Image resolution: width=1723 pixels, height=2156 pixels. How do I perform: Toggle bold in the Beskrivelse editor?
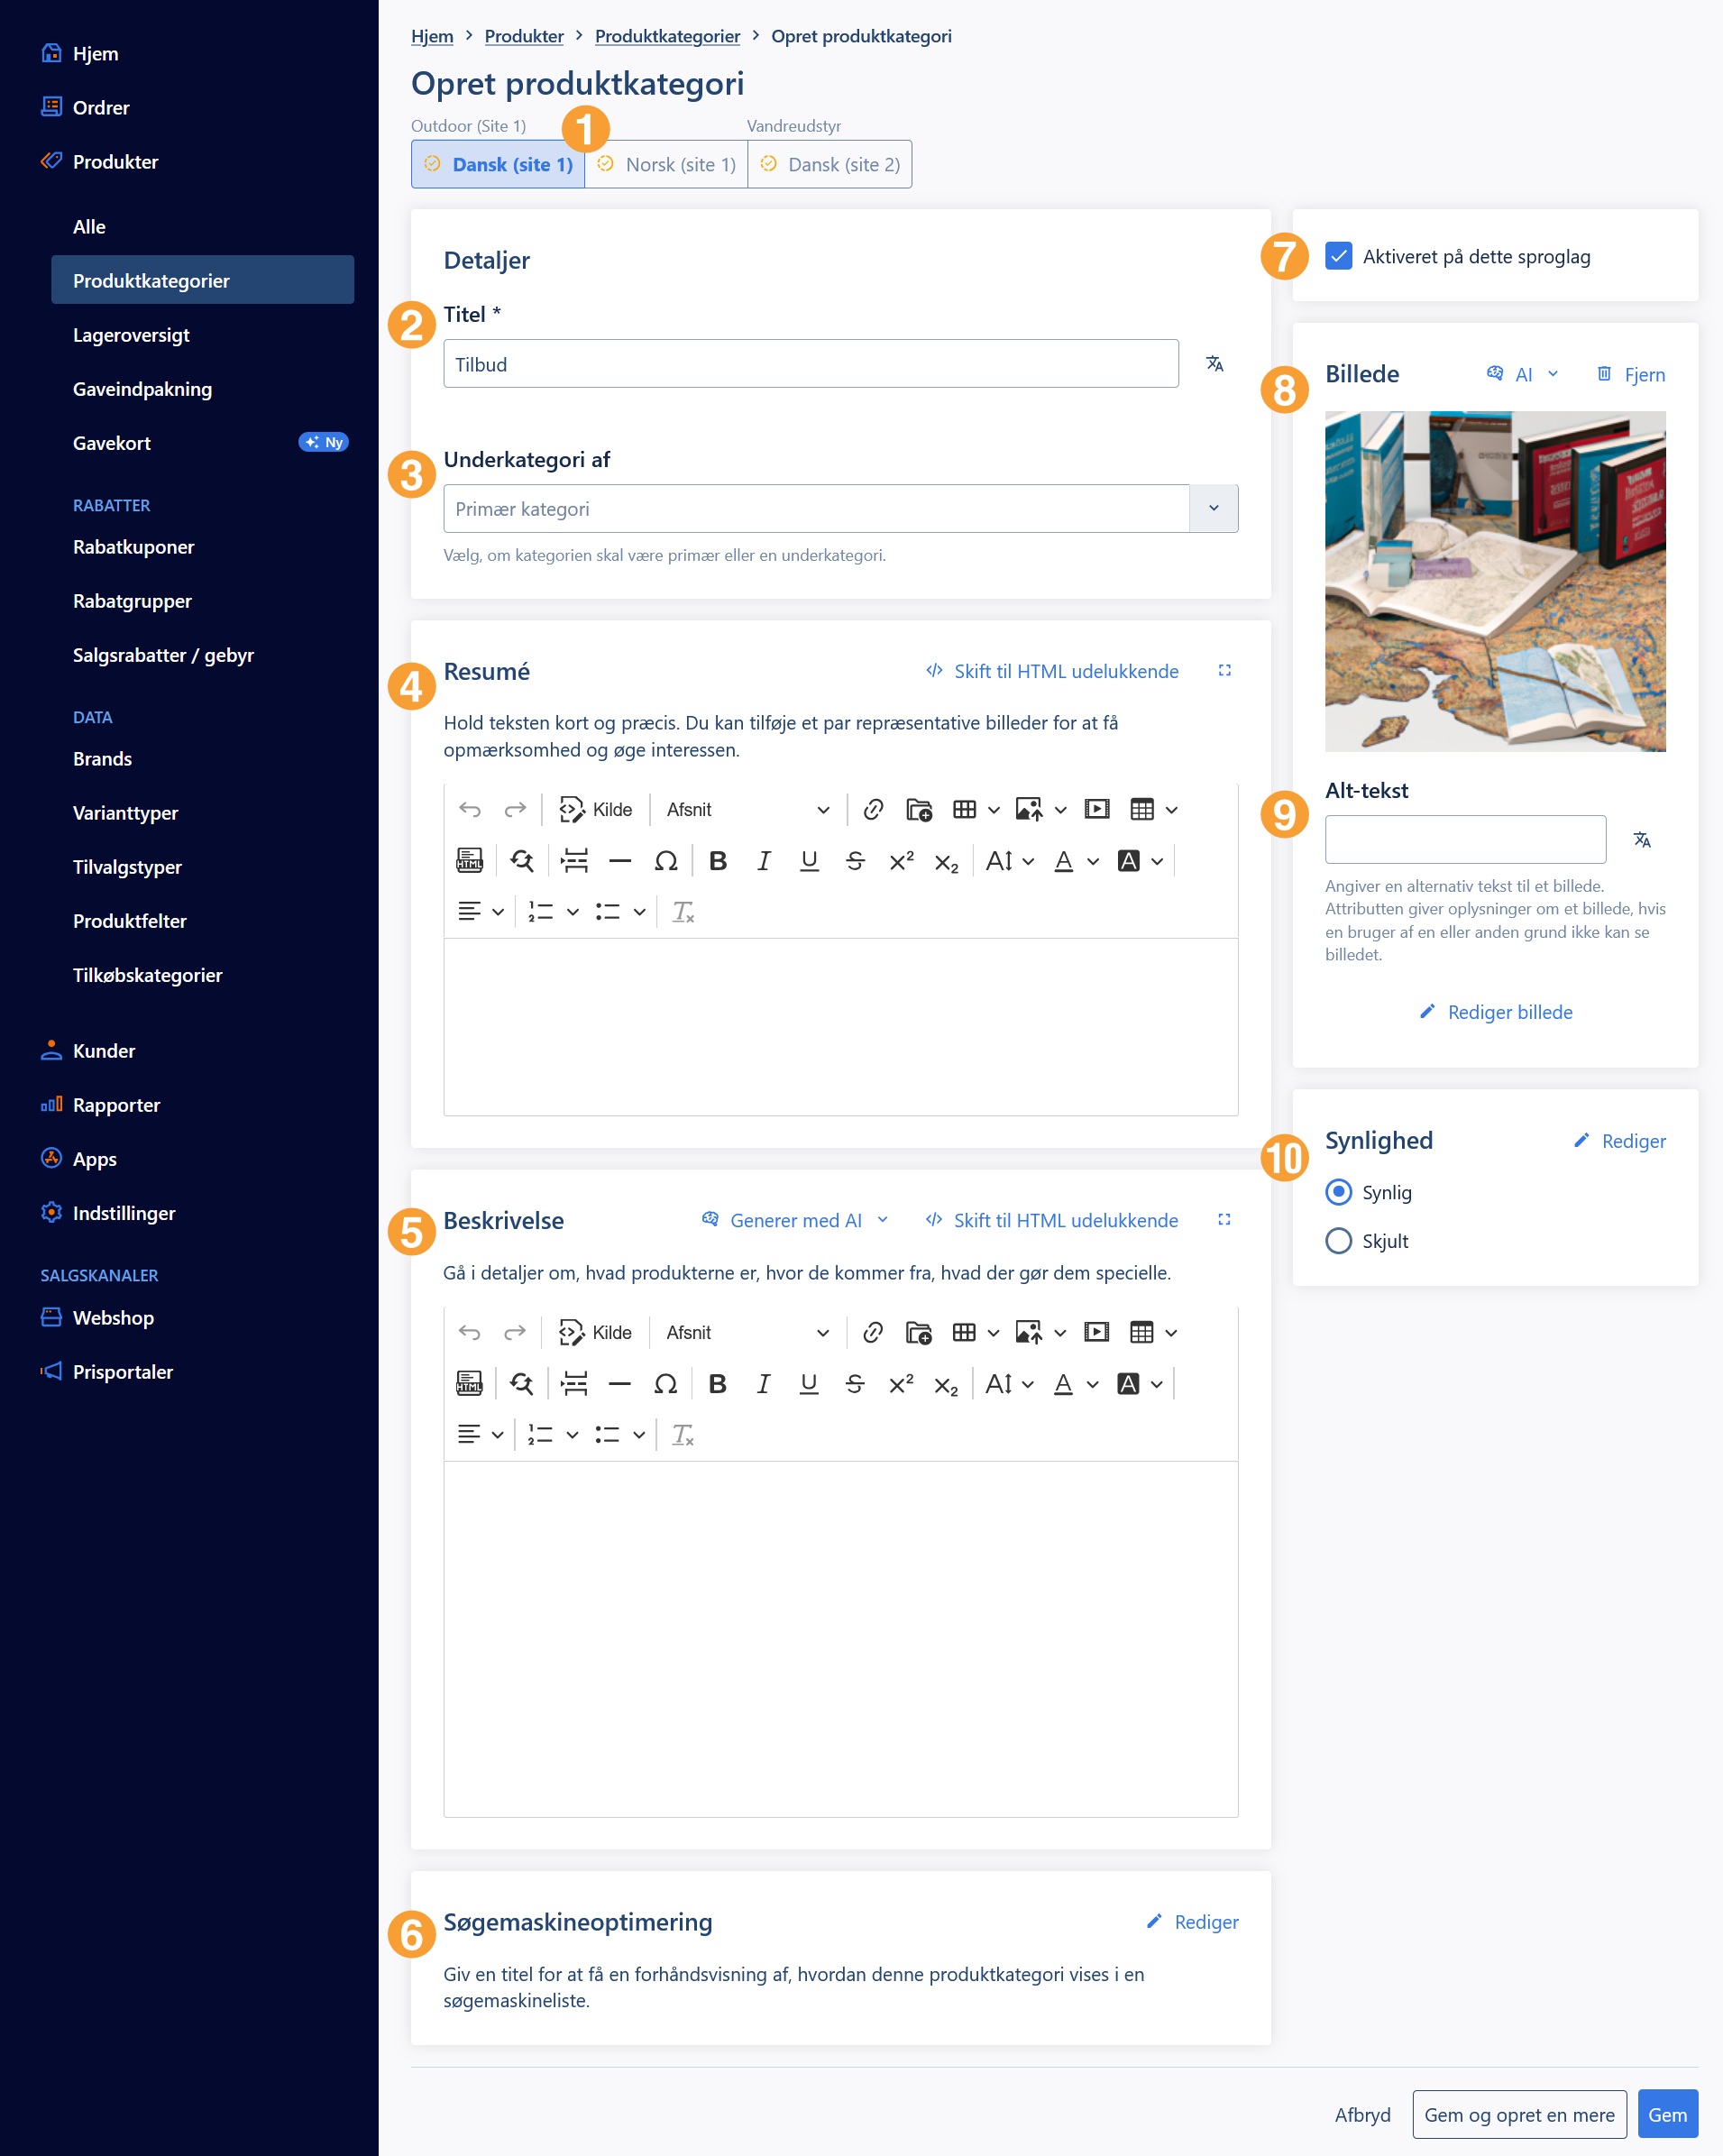point(717,1384)
